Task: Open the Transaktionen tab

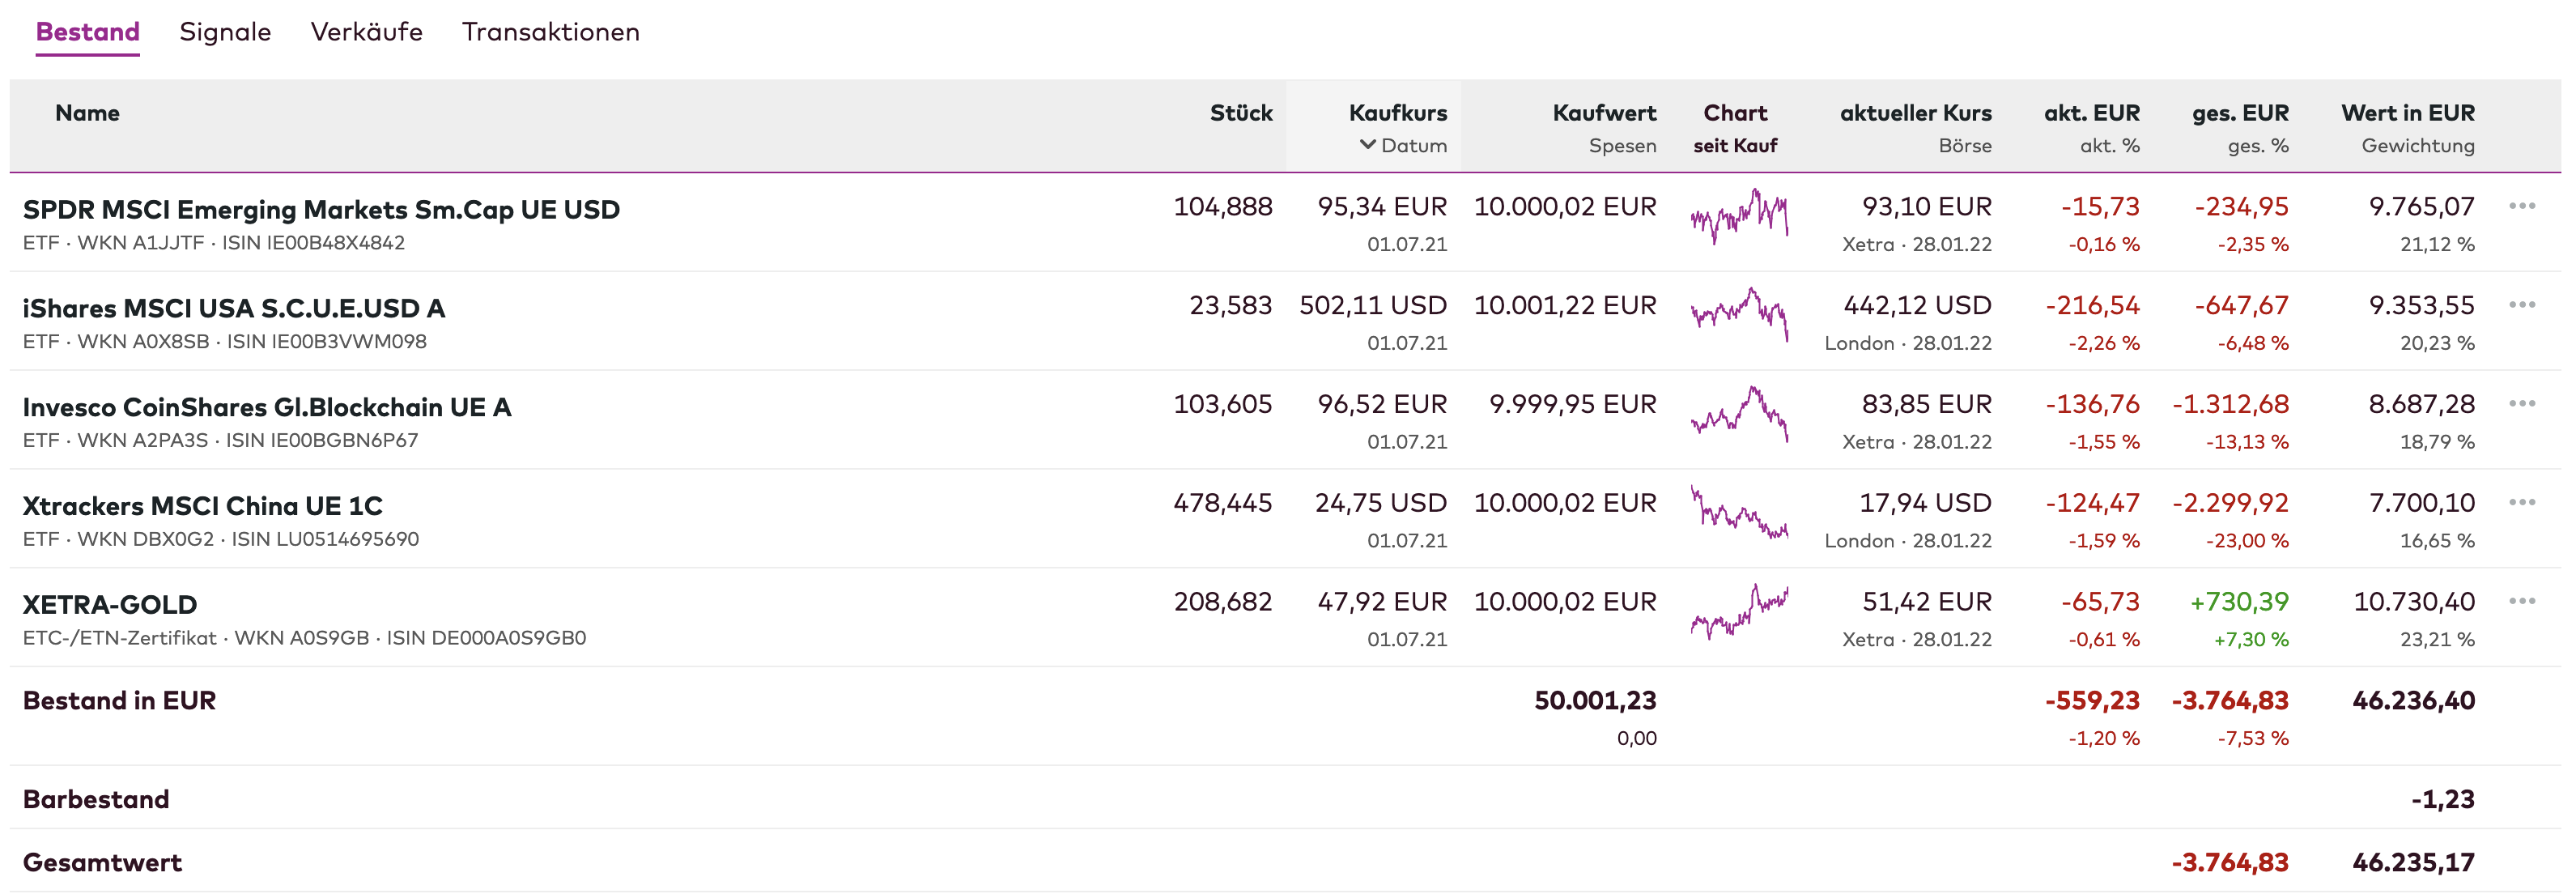Action: 550,32
